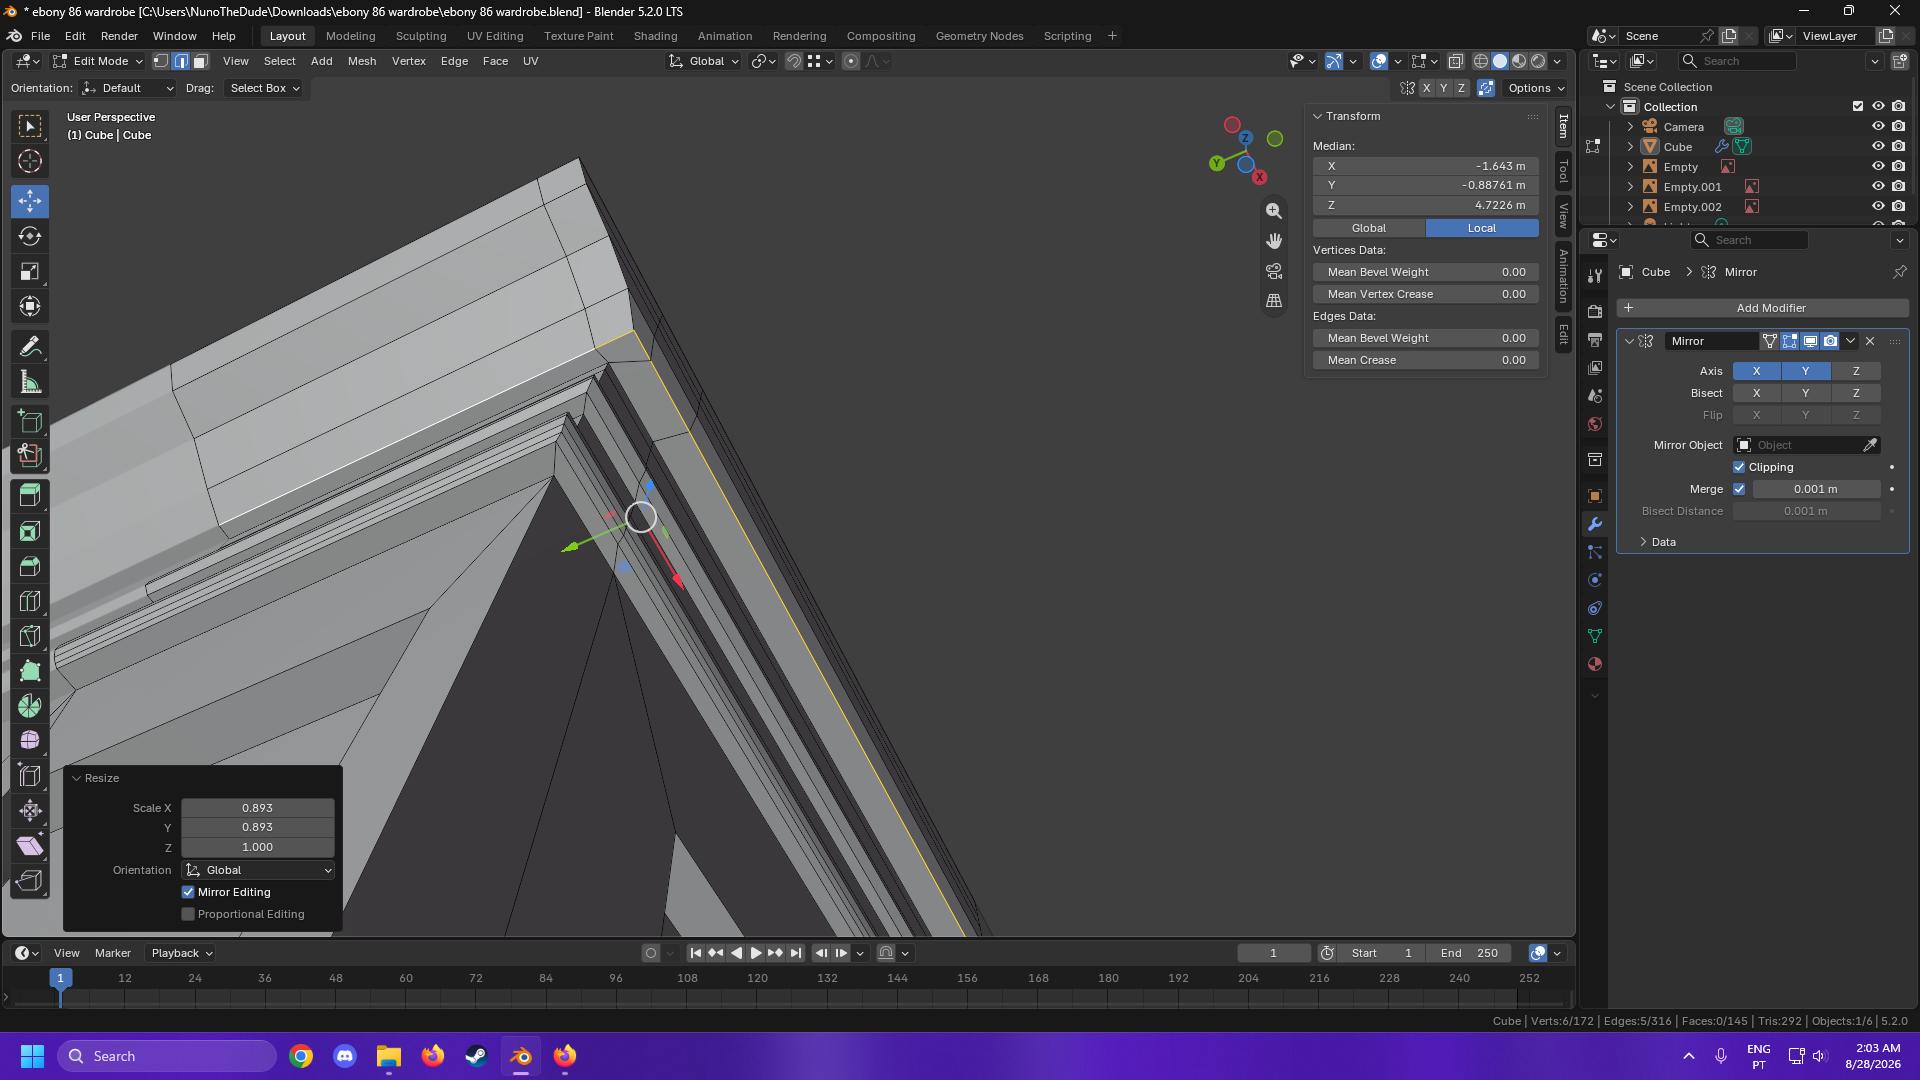1920x1080 pixels.
Task: Activate the Scale tool
Action: click(30, 271)
